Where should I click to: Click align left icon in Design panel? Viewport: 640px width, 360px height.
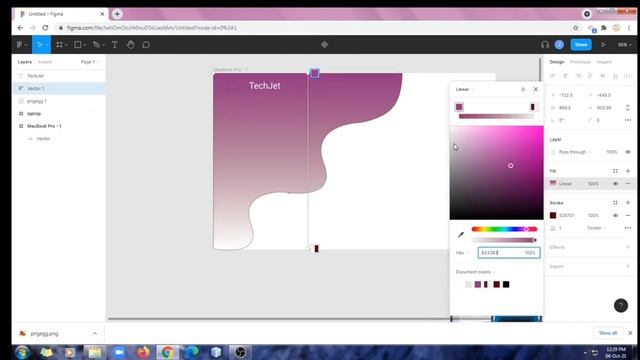[x=553, y=76]
